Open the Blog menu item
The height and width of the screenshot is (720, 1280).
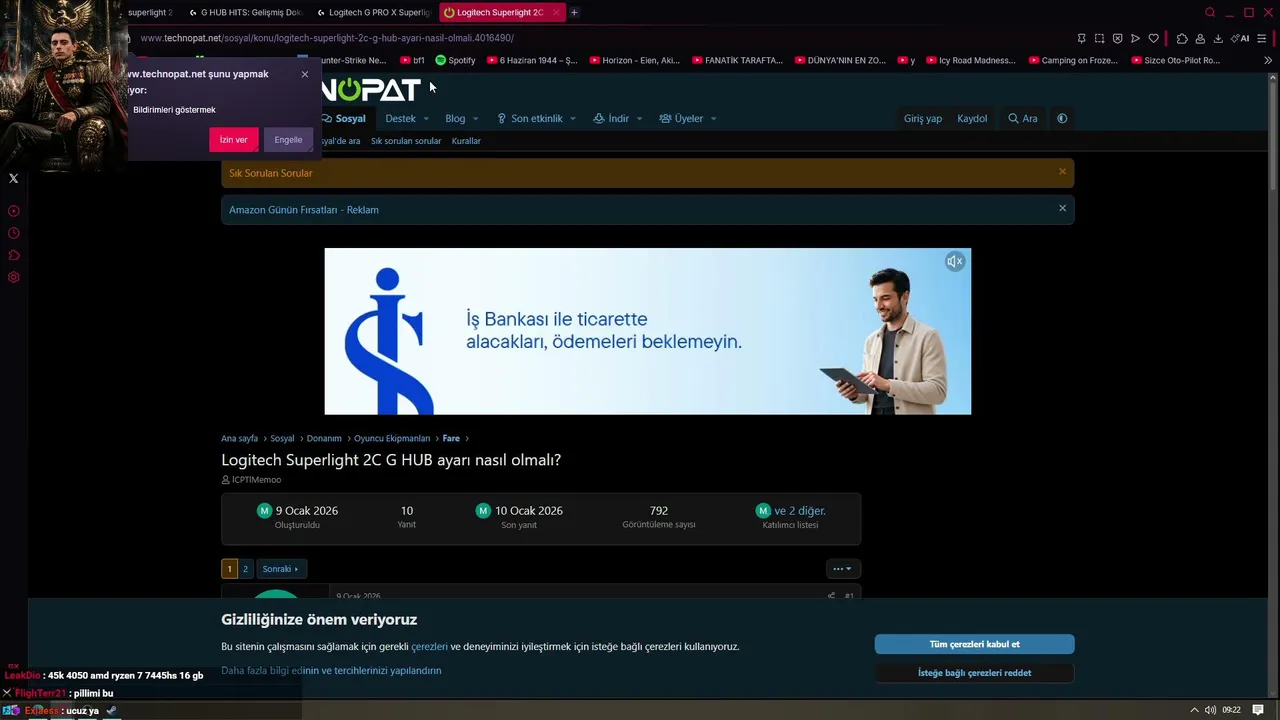tap(455, 118)
